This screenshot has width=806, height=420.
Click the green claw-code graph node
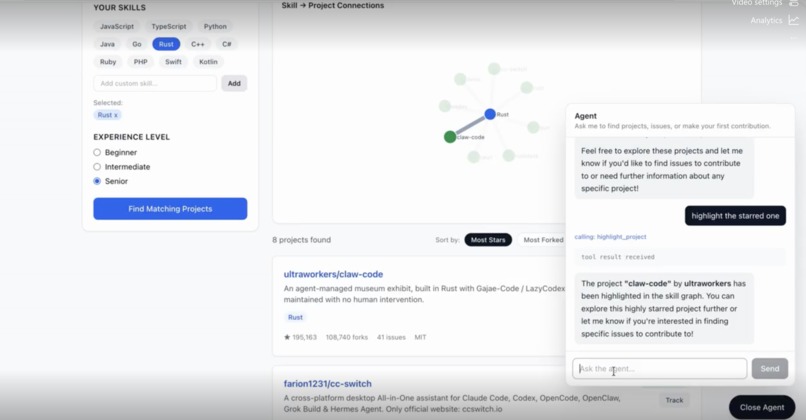(450, 137)
